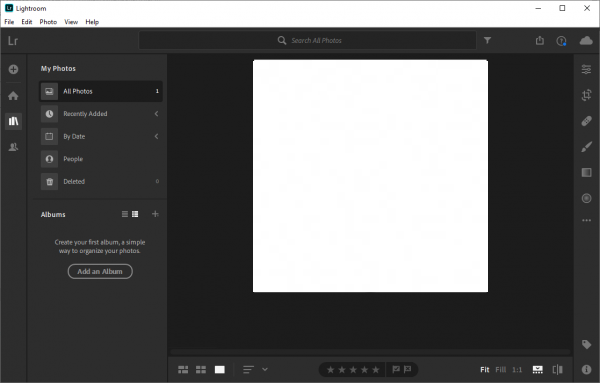Click the Add an Album button
600x383 pixels.
100,271
